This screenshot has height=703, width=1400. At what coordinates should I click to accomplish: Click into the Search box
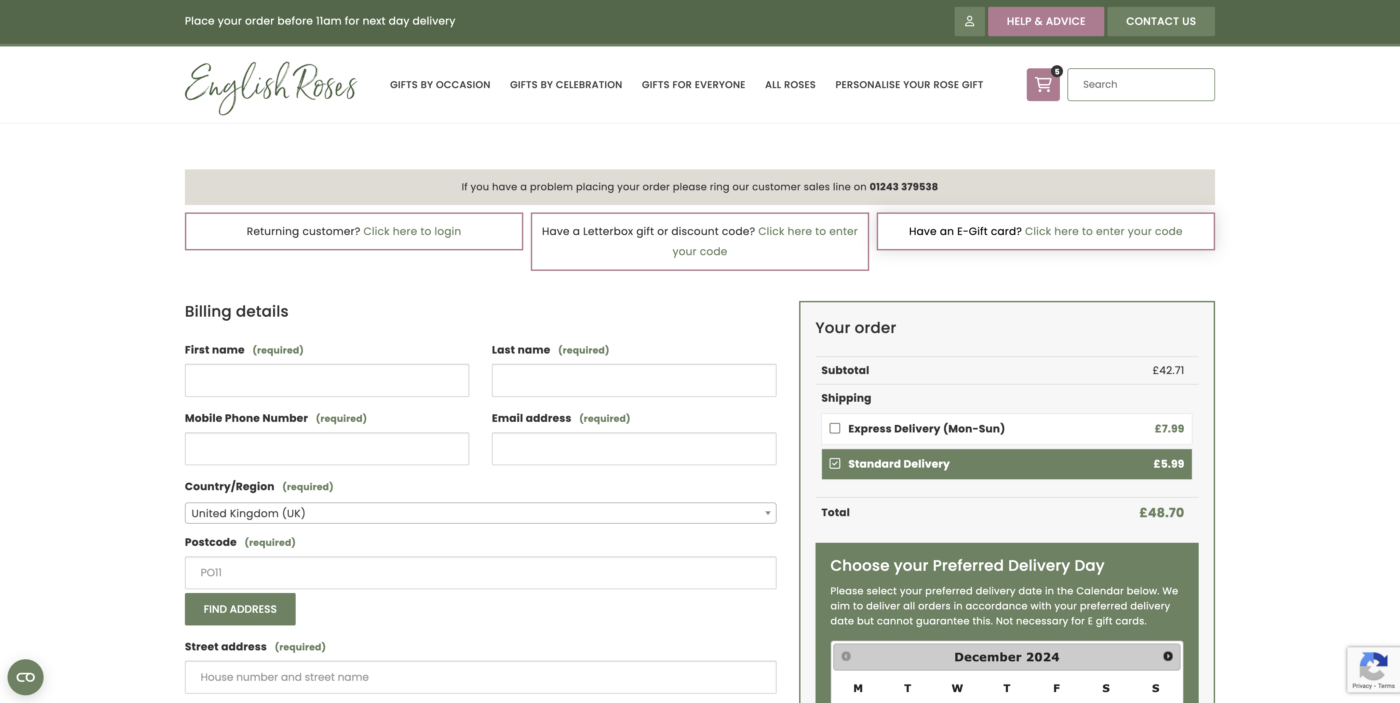(x=1140, y=85)
